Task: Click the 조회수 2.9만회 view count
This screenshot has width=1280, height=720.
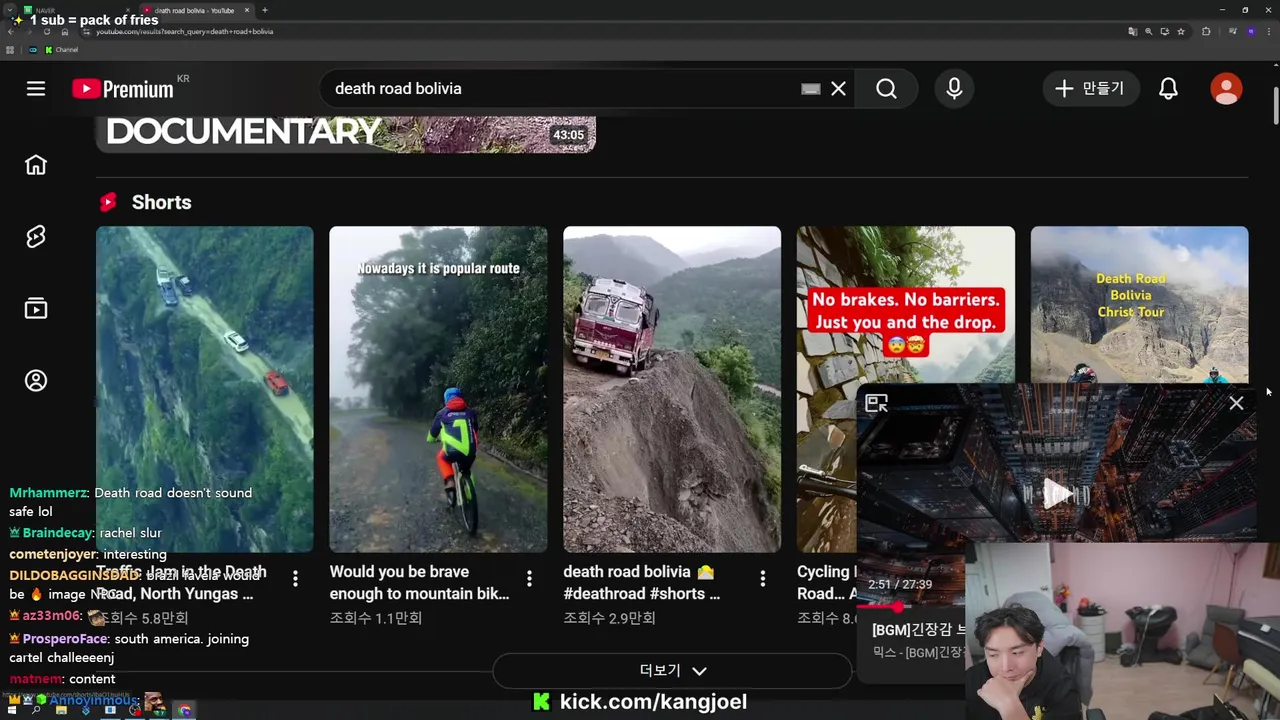Action: click(x=609, y=618)
